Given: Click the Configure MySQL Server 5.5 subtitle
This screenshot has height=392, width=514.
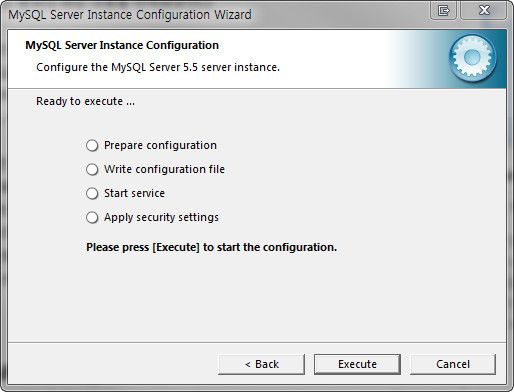Looking at the screenshot, I should pos(158,67).
